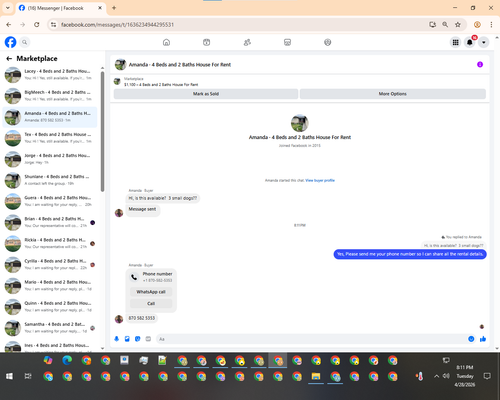Click the conversation list scrollbar

(102, 132)
